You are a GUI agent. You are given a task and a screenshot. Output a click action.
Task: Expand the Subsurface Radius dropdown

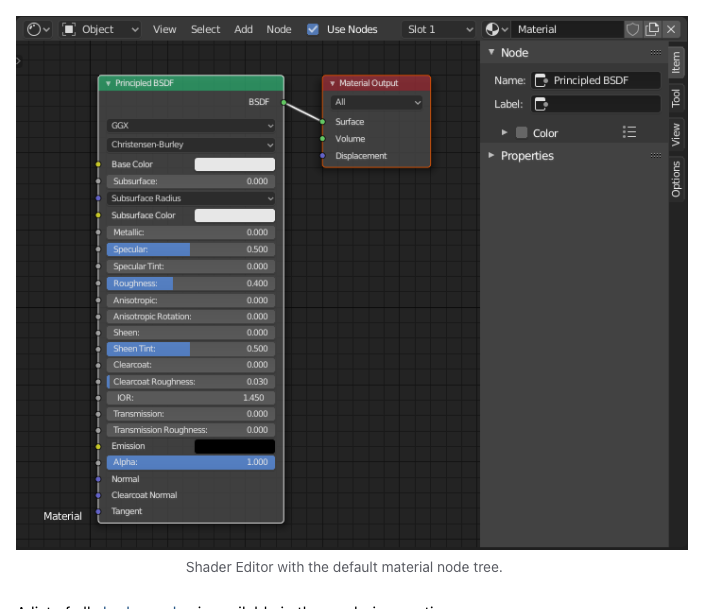pyautogui.click(x=191, y=198)
